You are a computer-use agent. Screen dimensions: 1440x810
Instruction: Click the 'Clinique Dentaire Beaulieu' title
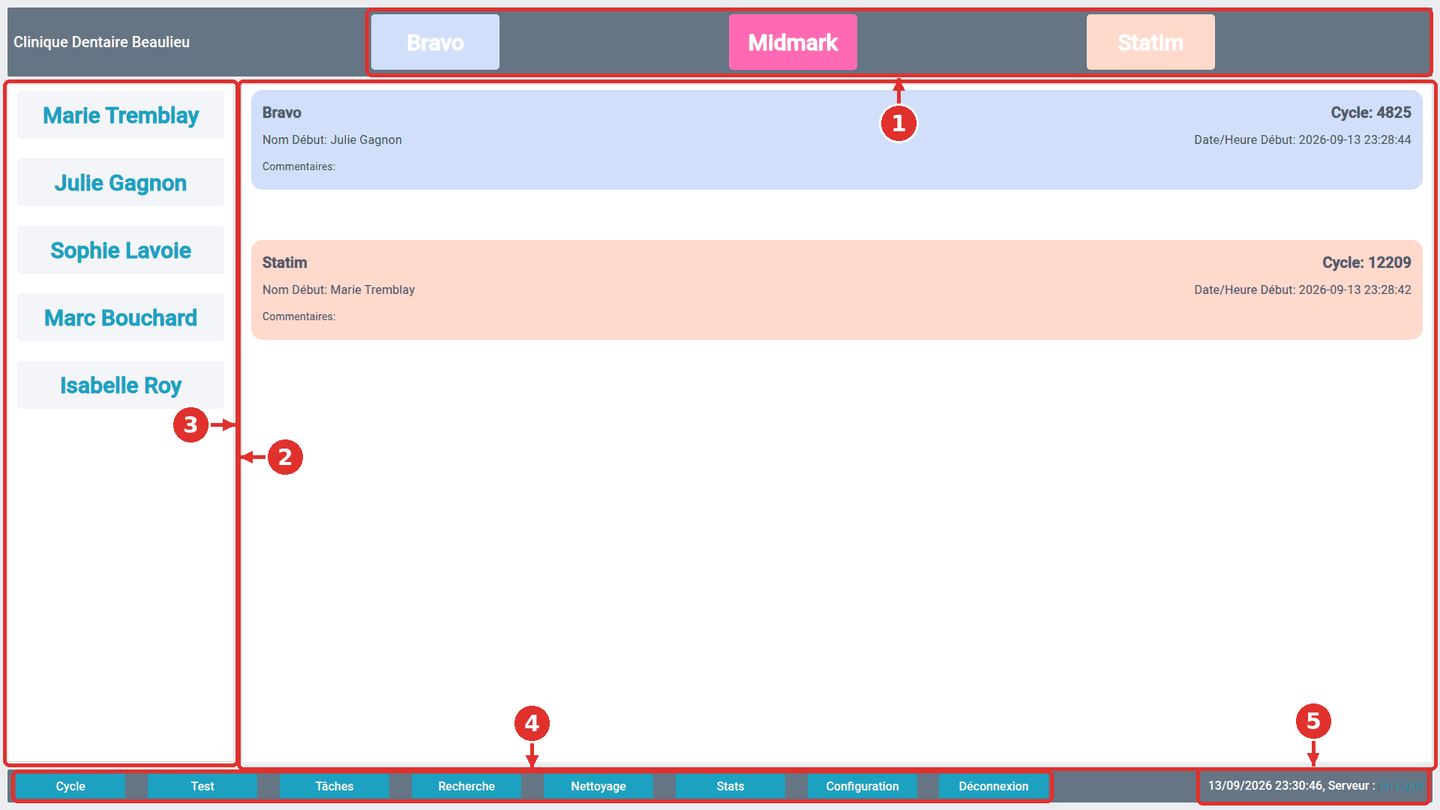[101, 42]
